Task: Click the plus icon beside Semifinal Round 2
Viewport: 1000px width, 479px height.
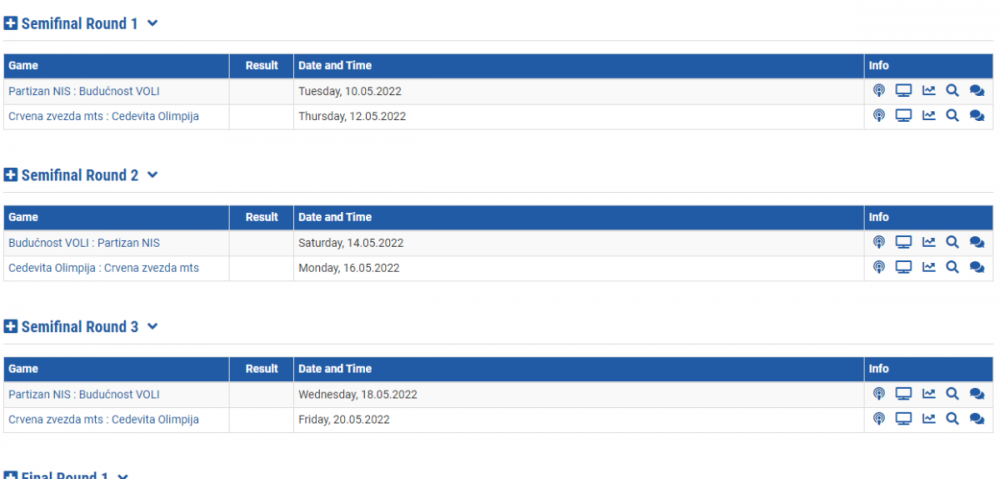Action: coord(11,175)
